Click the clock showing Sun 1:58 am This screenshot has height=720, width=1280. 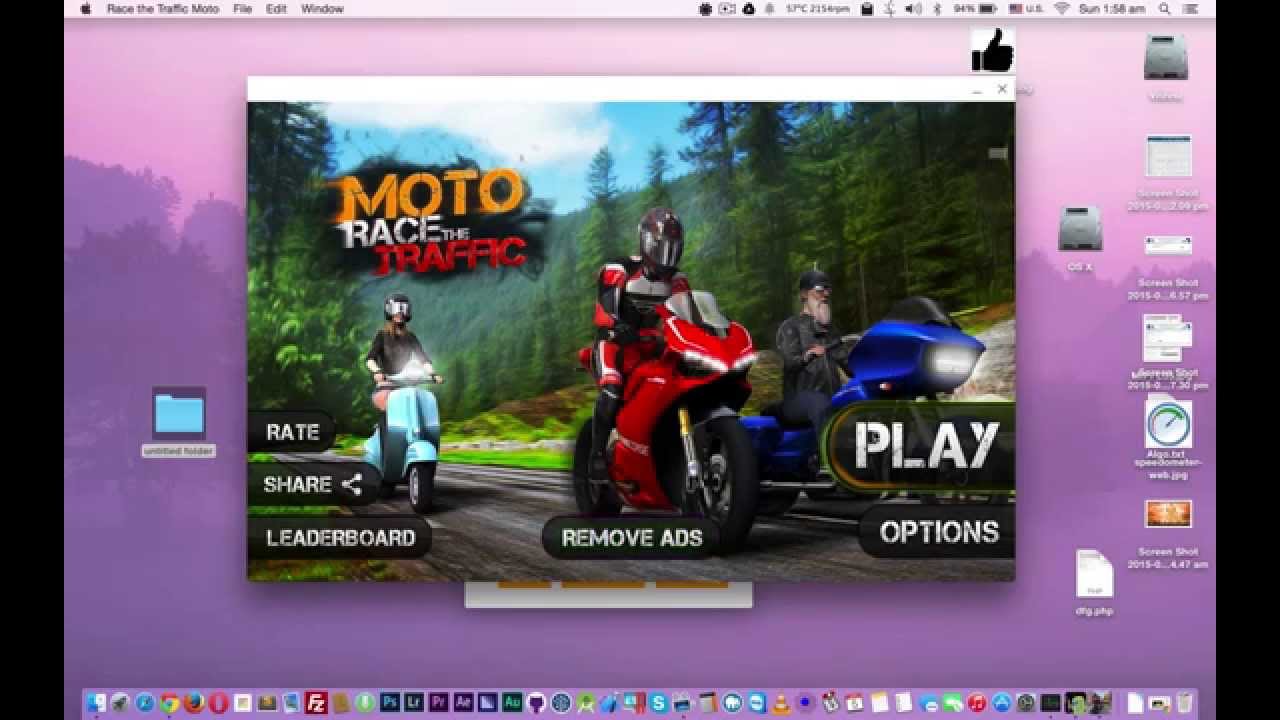point(1112,8)
